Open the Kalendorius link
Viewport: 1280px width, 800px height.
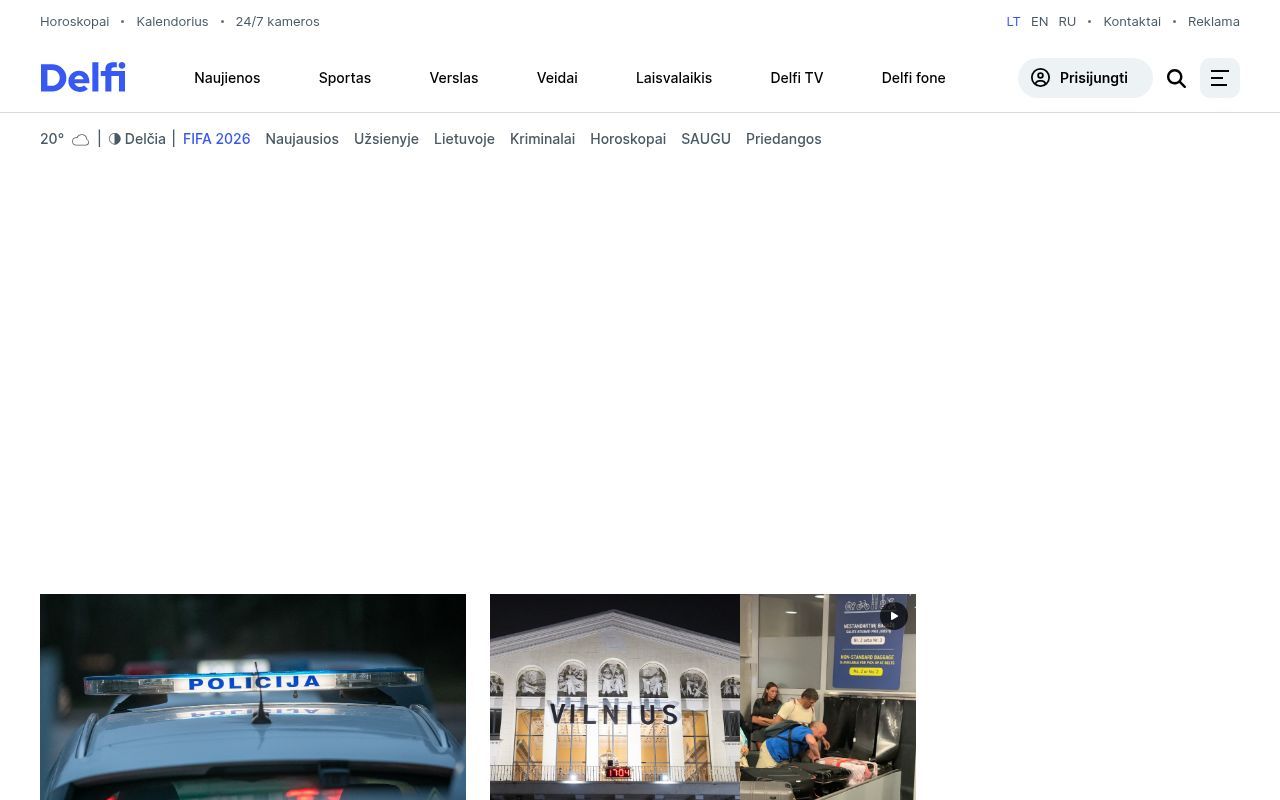173,21
